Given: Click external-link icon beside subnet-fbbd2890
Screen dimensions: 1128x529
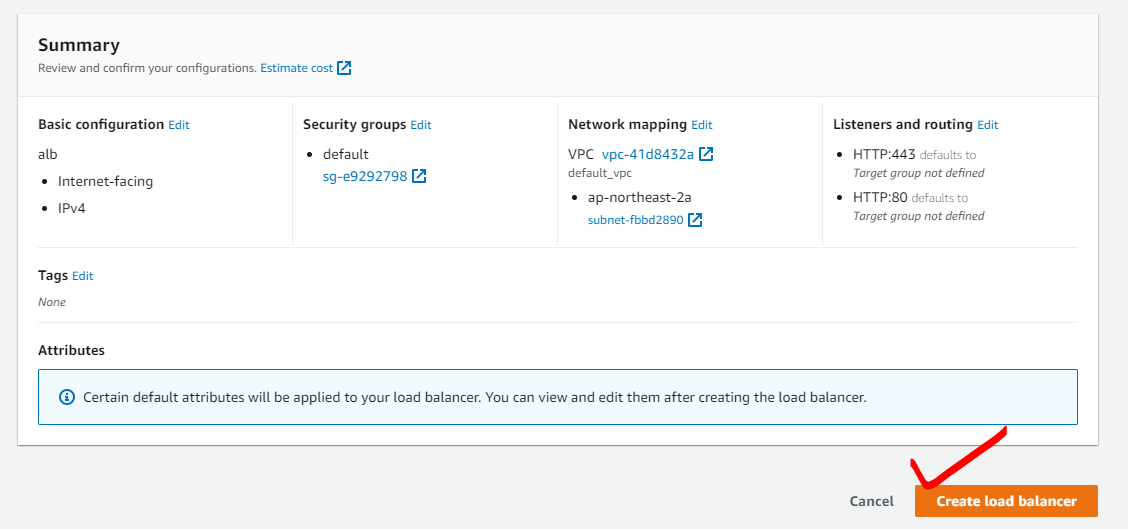Looking at the screenshot, I should tap(695, 220).
